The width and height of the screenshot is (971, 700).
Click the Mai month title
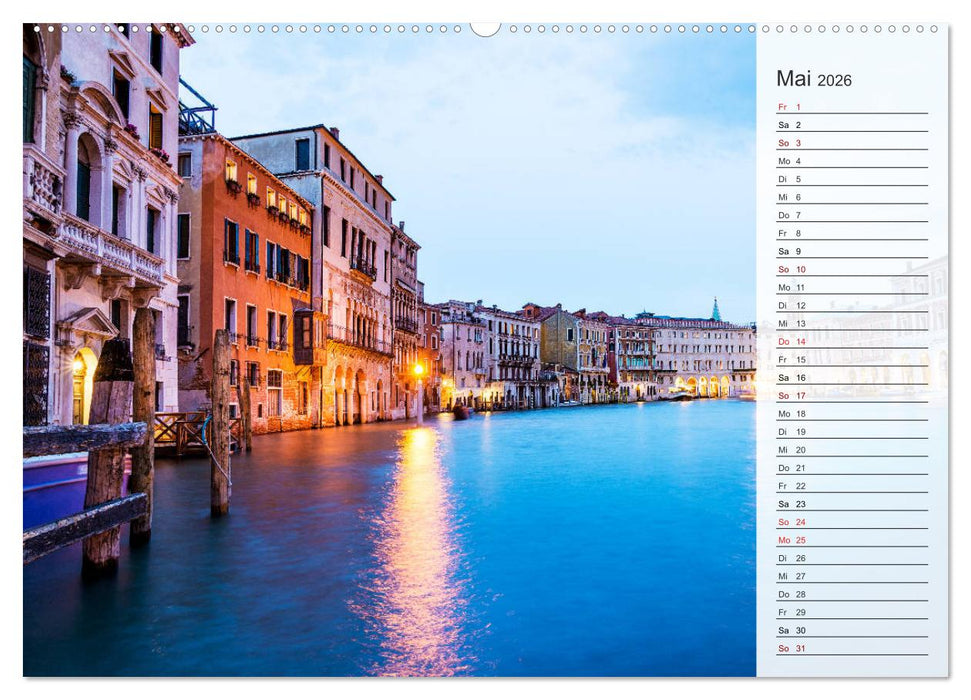(x=789, y=80)
